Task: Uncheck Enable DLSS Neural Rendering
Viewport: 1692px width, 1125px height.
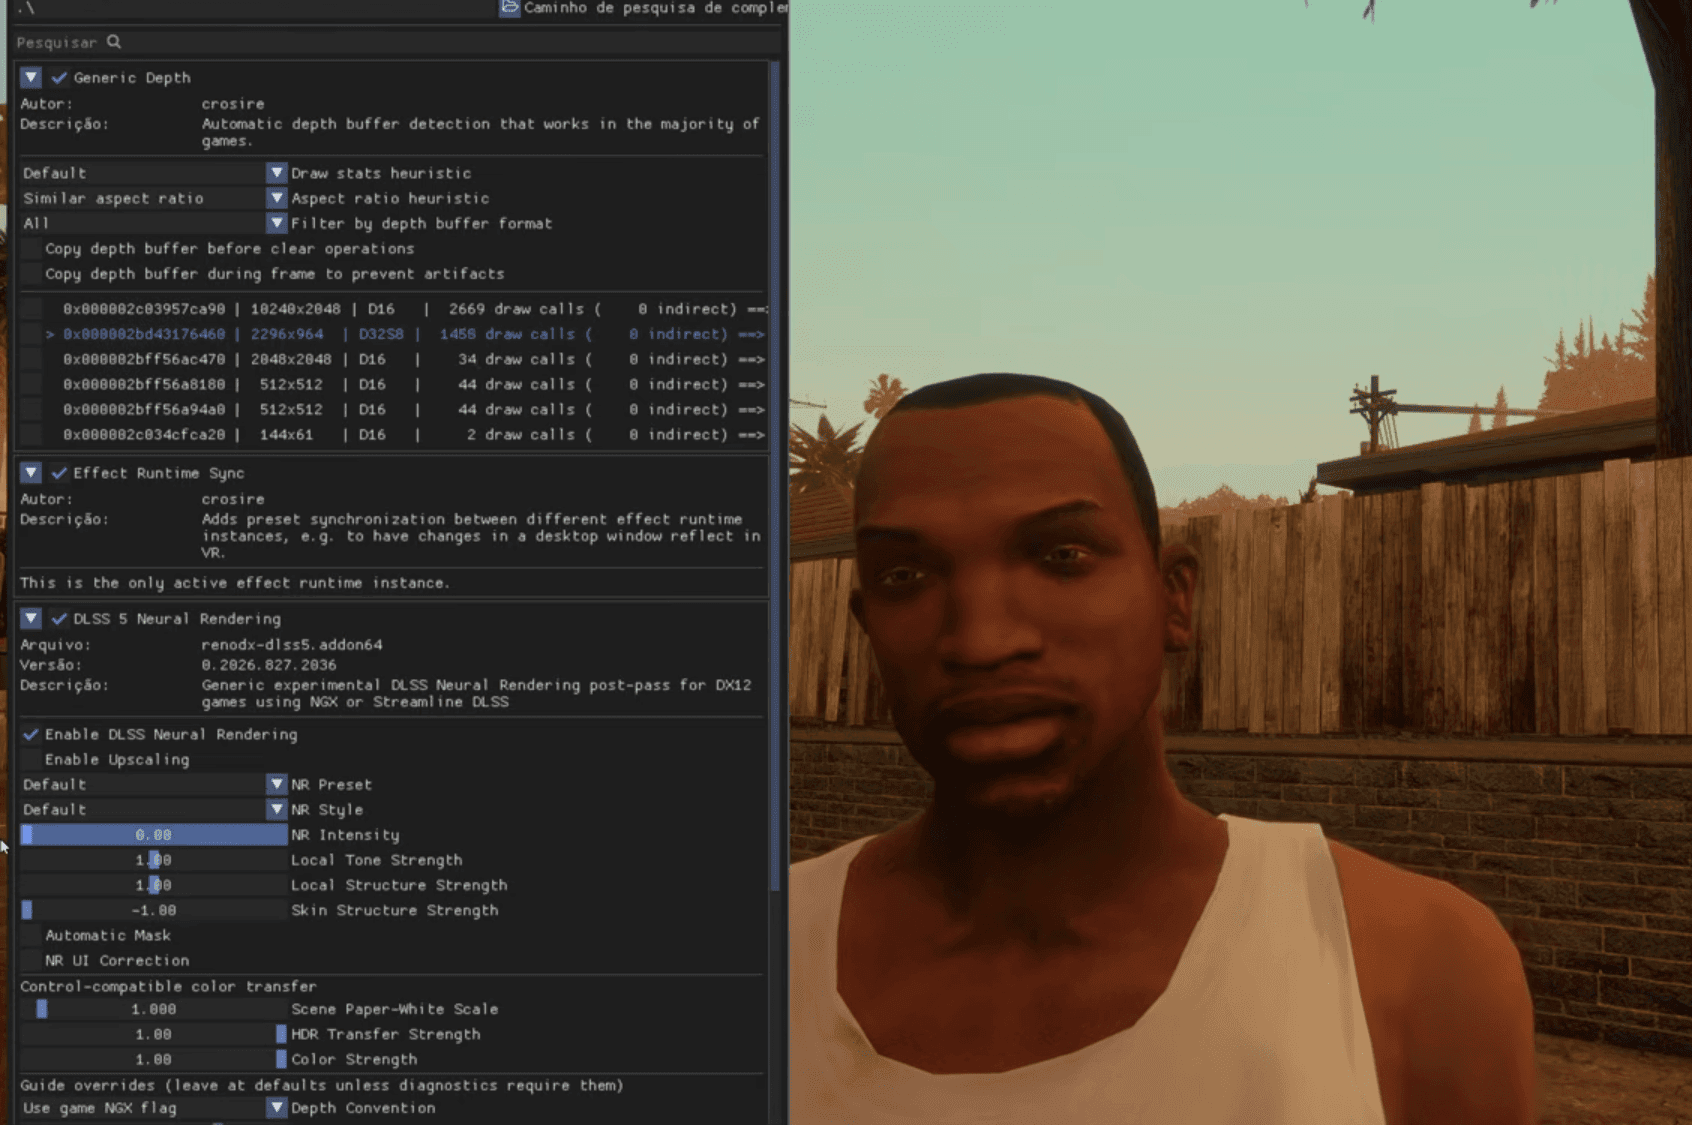Action: coord(31,734)
